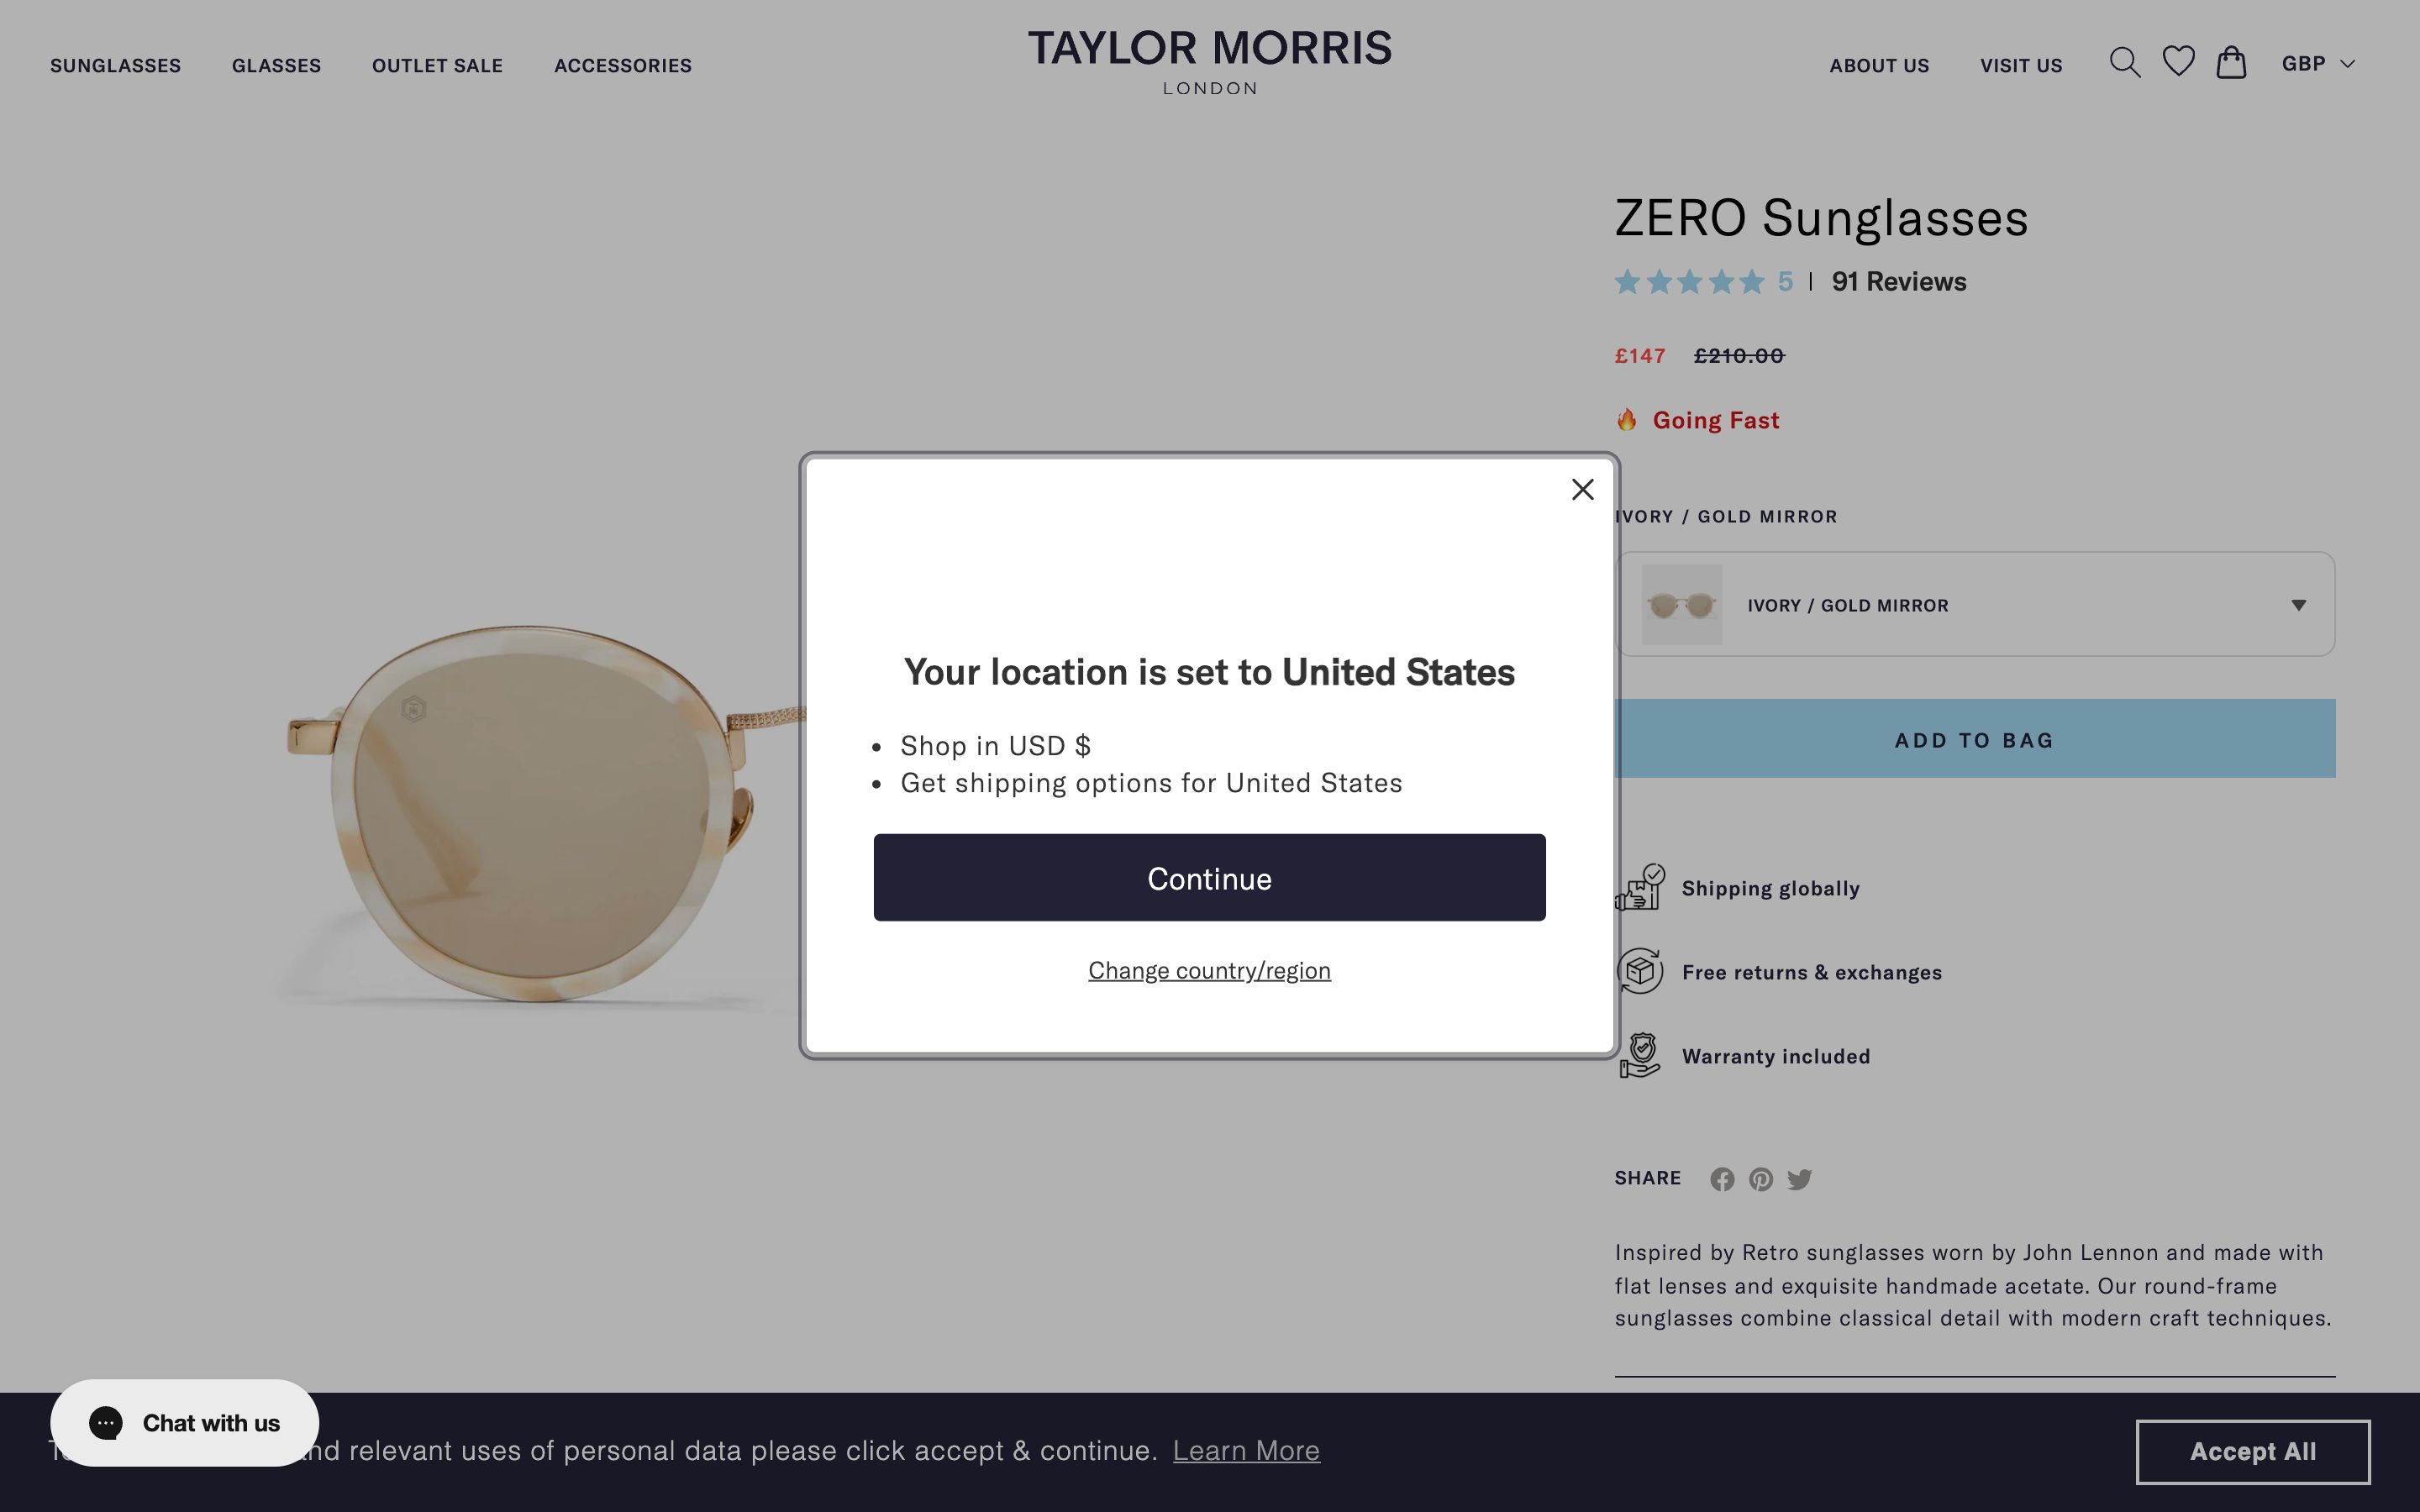Viewport: 2420px width, 1512px height.
Task: Open the Outlet Sale menu
Action: point(437,65)
